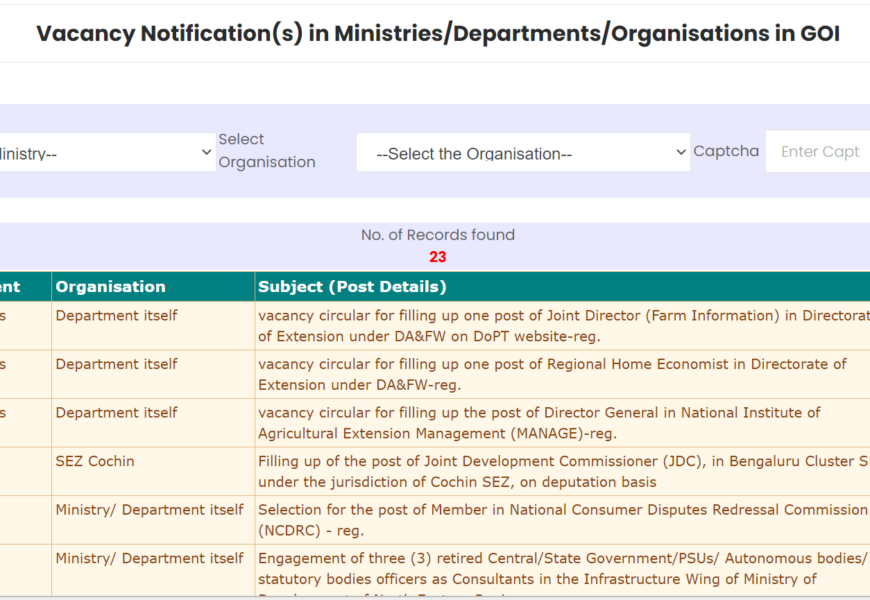Open the Ministry selection dropdown
The height and width of the screenshot is (600, 870).
point(105,153)
